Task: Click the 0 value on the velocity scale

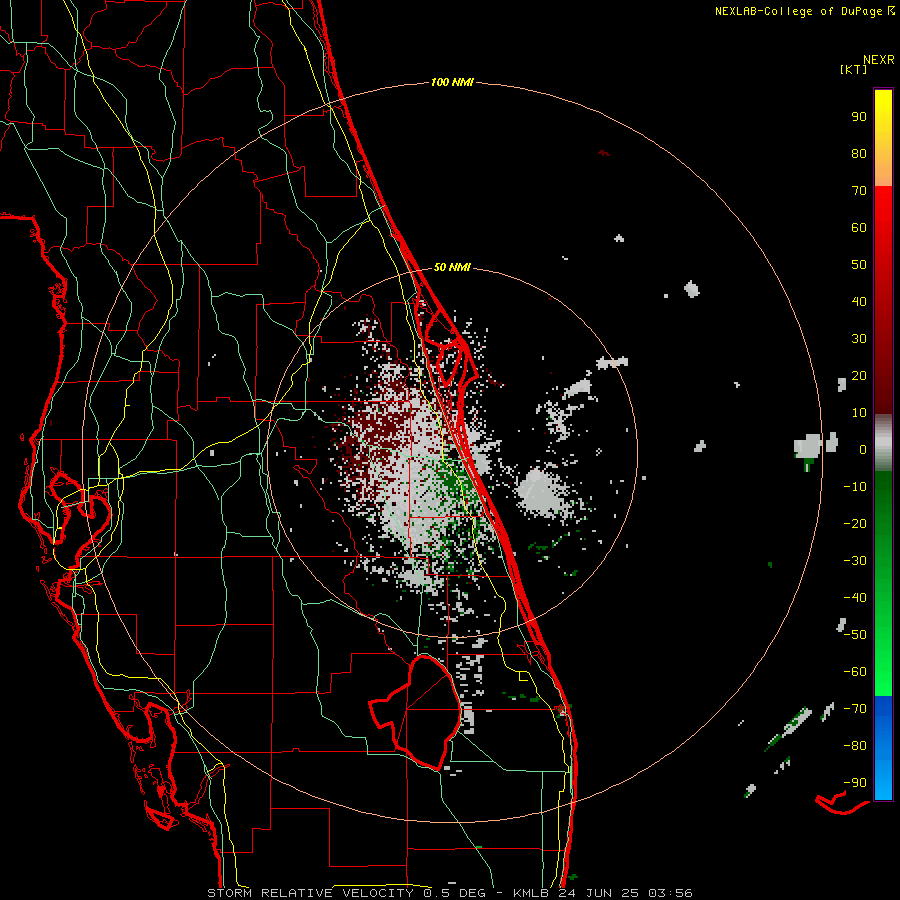Action: click(x=863, y=450)
